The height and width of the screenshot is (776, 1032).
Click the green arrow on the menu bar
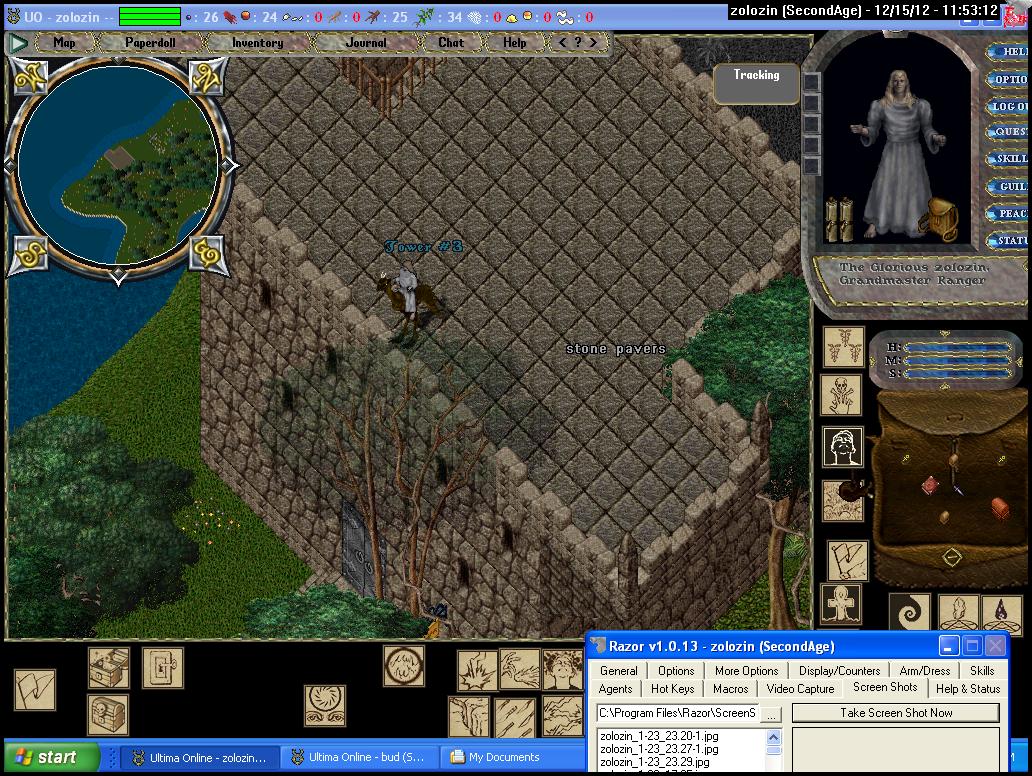pyautogui.click(x=18, y=43)
